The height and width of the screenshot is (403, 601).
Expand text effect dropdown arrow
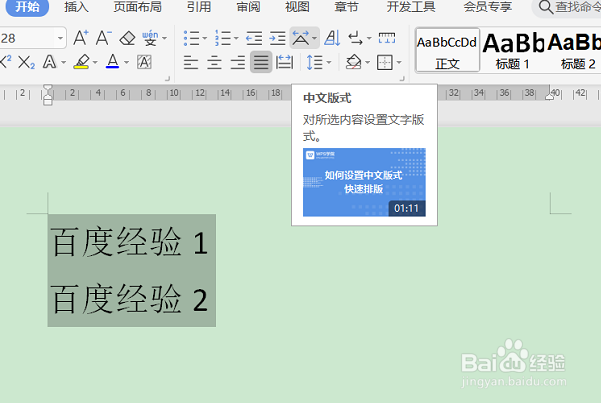click(x=64, y=62)
